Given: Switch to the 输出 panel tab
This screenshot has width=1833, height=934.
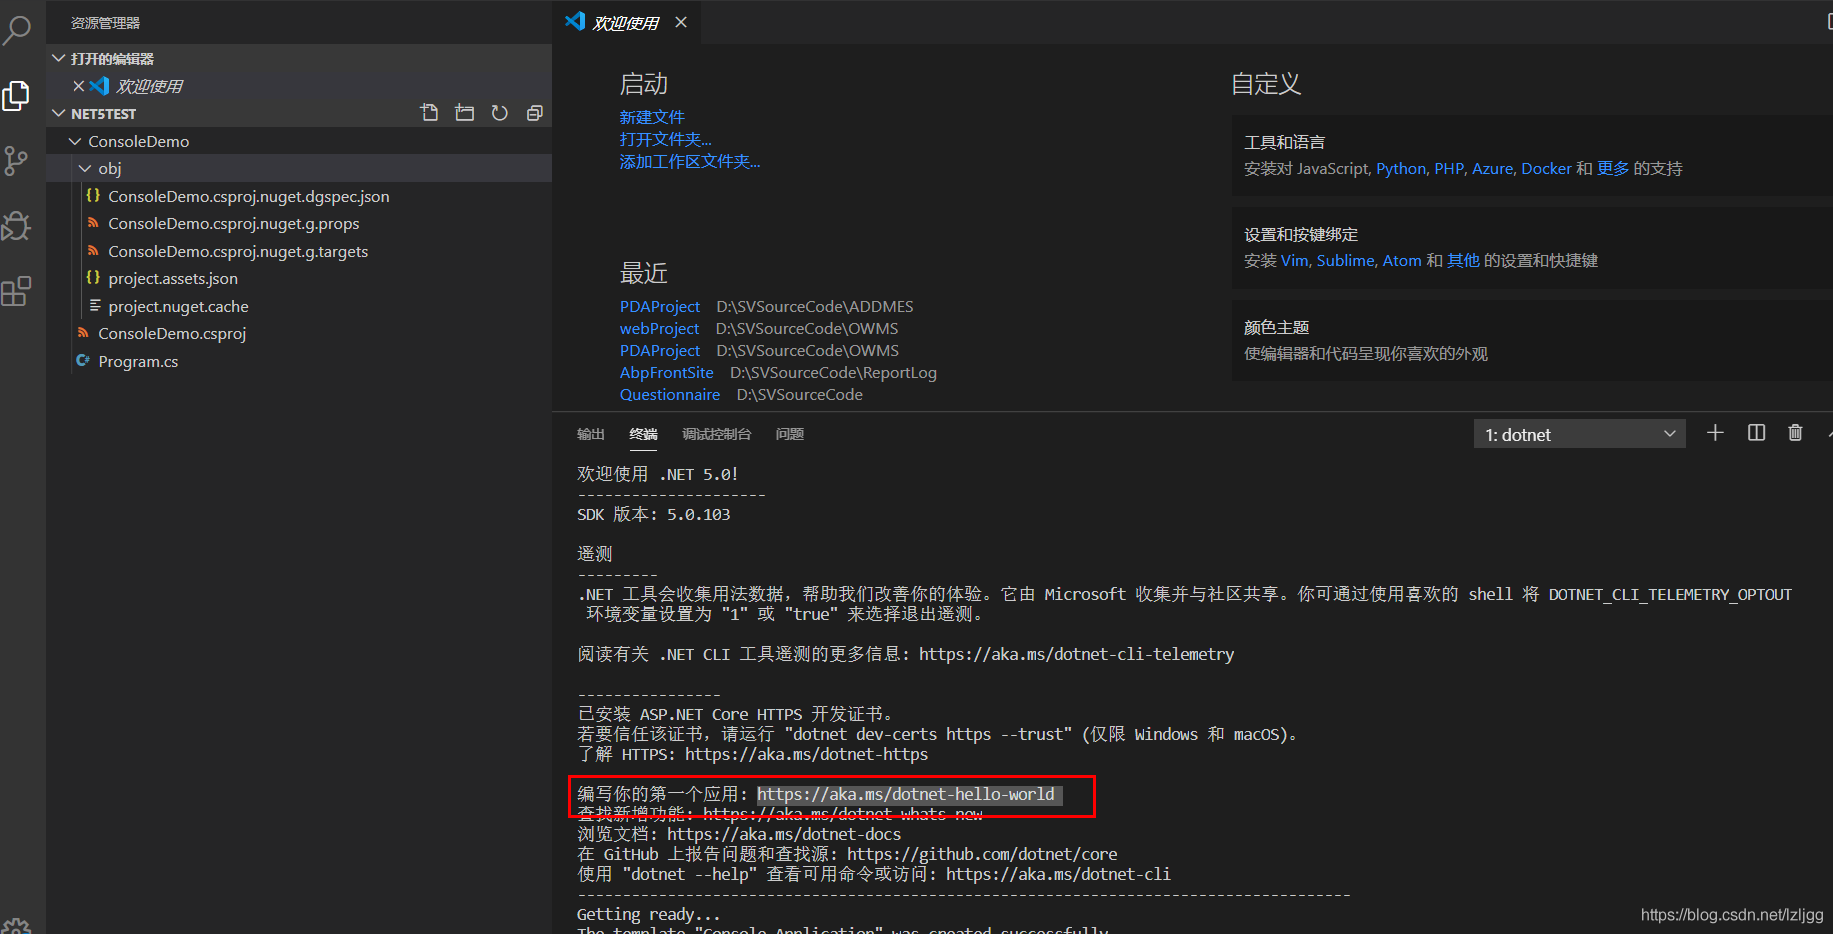Looking at the screenshot, I should 591,434.
